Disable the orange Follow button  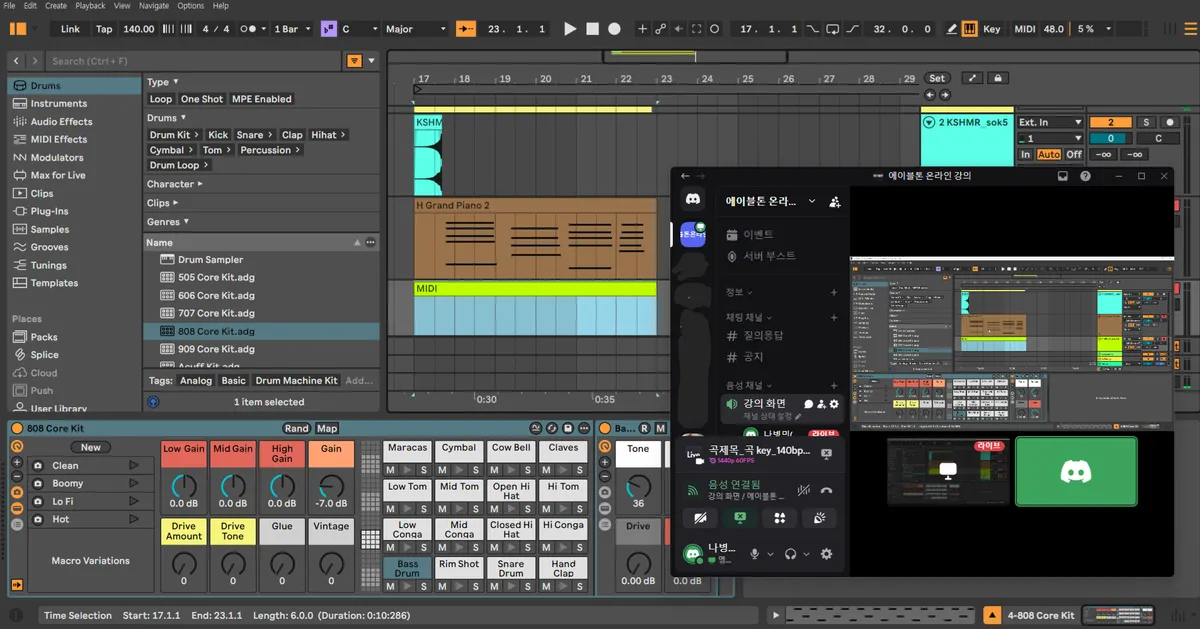465,29
